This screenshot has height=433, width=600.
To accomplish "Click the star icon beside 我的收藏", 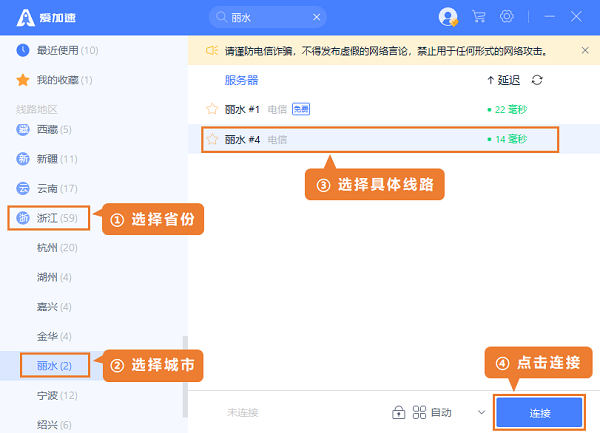I will click(x=23, y=80).
